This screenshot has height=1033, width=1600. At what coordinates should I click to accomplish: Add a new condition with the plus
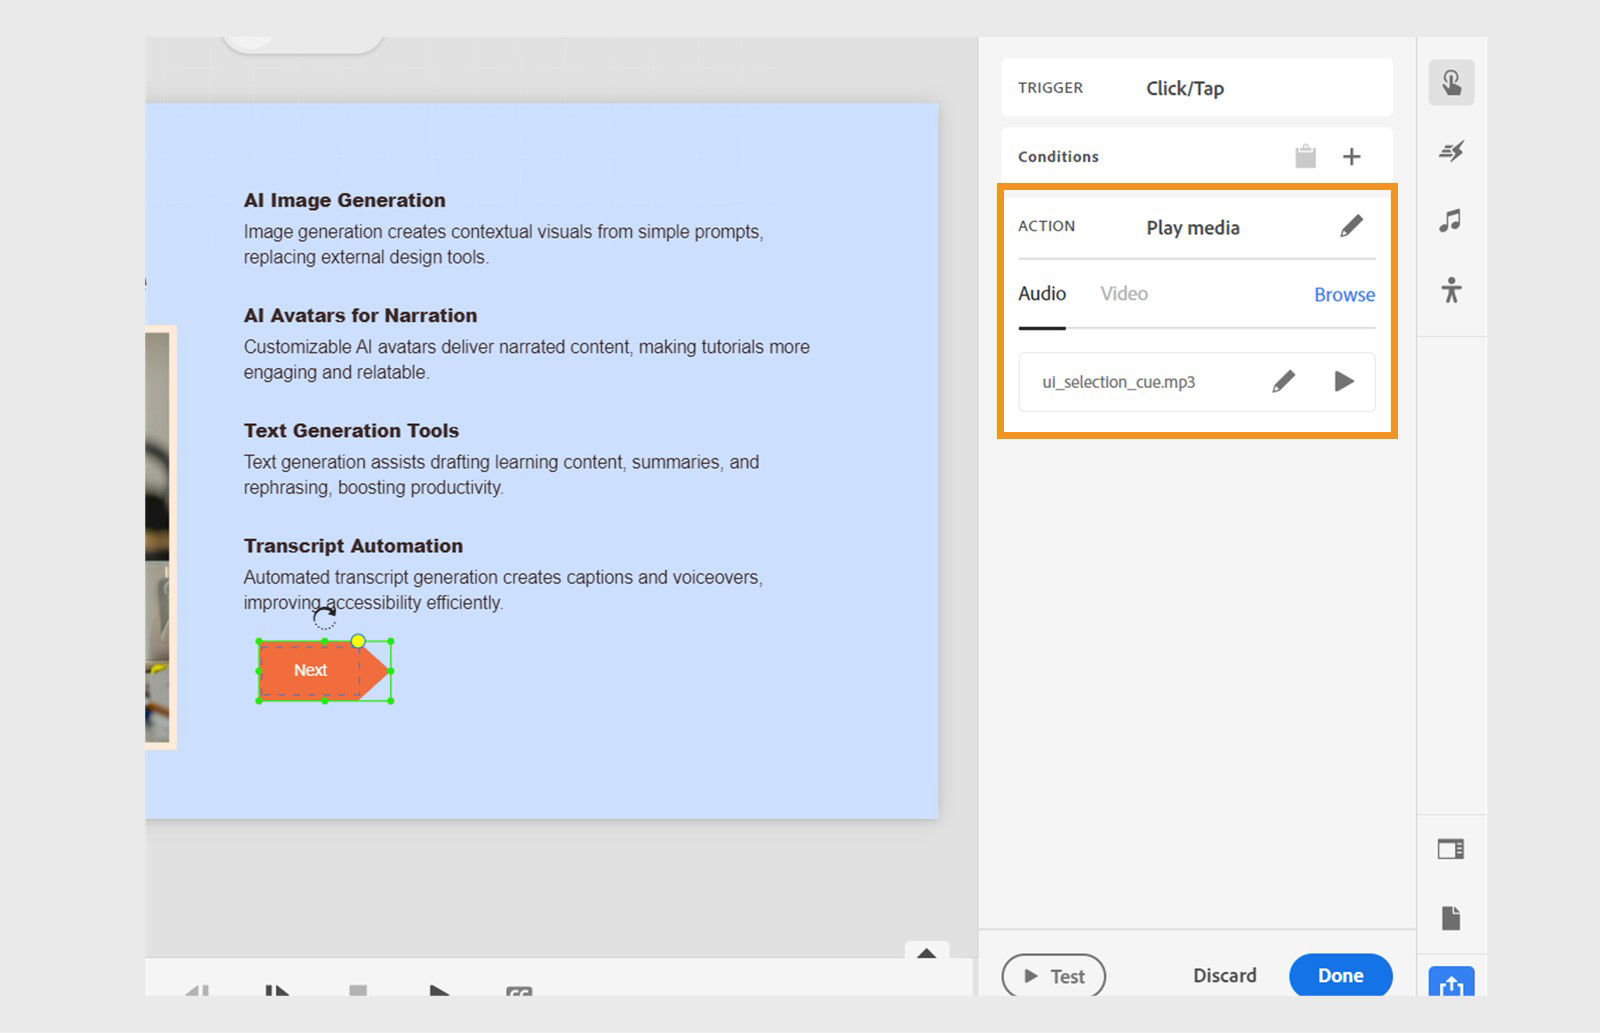click(x=1352, y=156)
